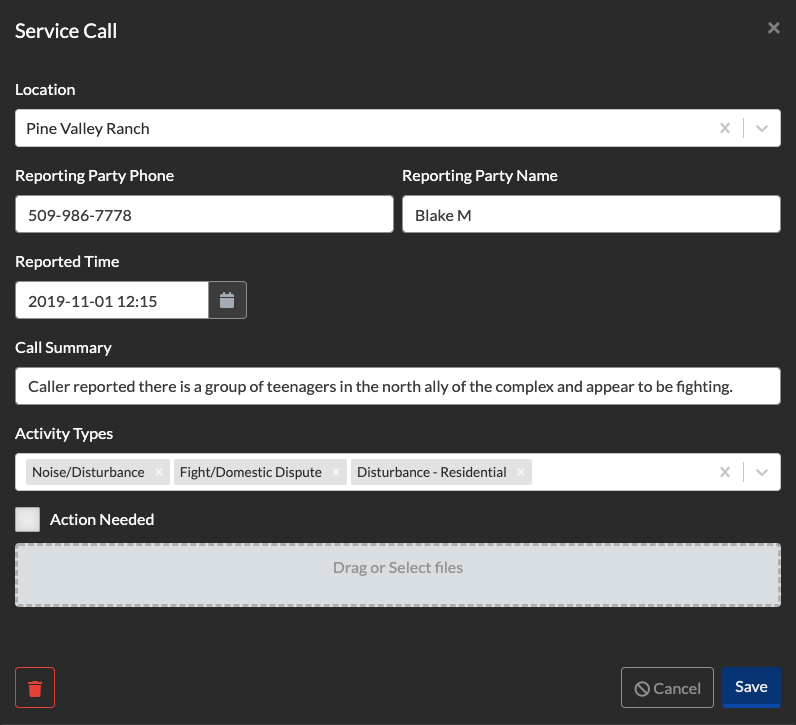Expand the Activity Types dropdown
This screenshot has width=796, height=725.
761,472
